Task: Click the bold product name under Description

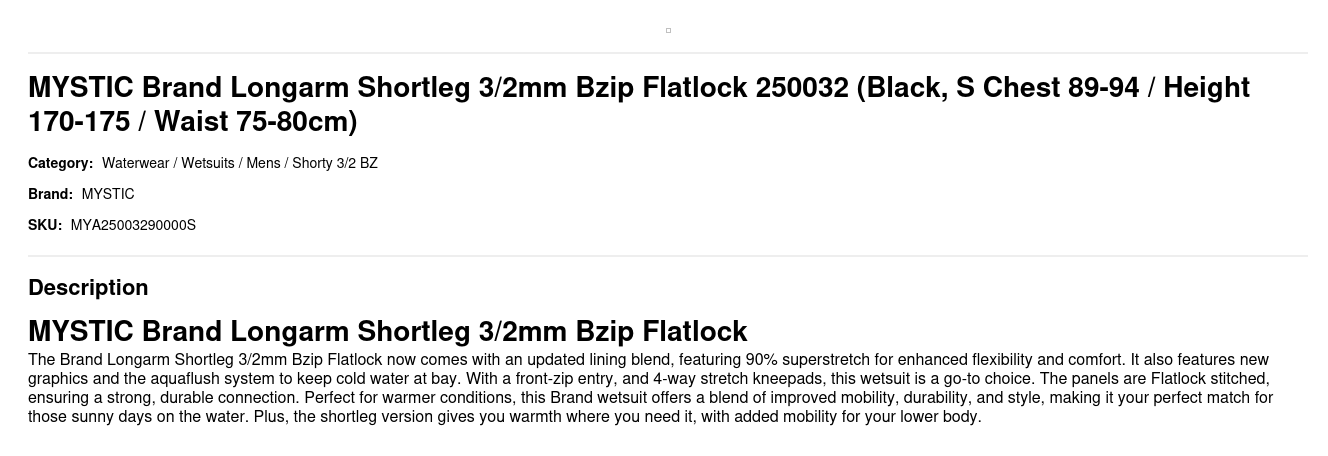Action: click(x=387, y=331)
